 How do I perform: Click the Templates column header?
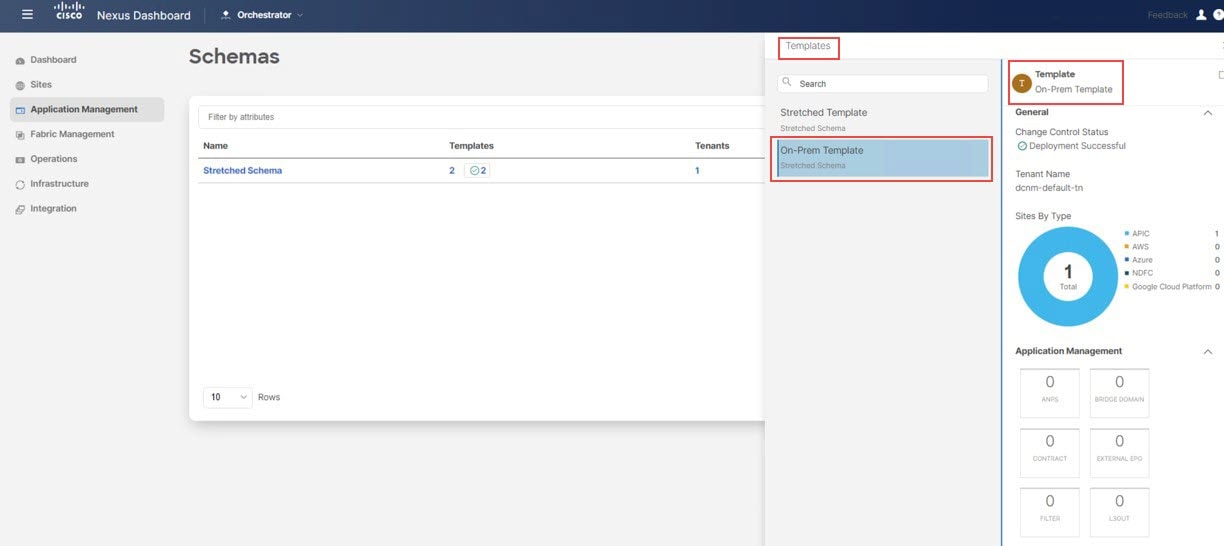471,146
